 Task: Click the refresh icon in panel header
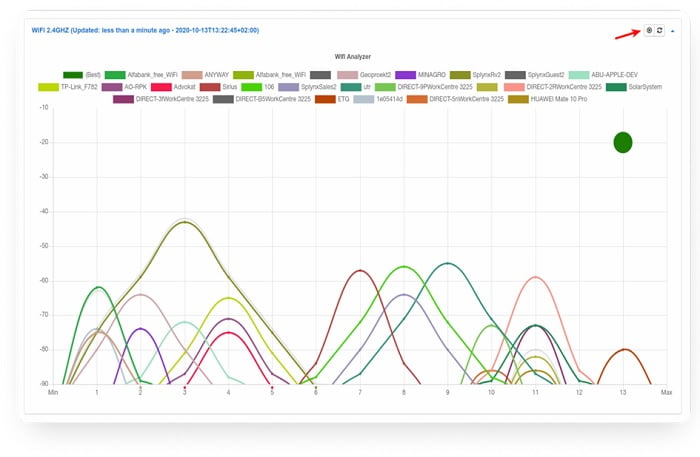tap(659, 31)
